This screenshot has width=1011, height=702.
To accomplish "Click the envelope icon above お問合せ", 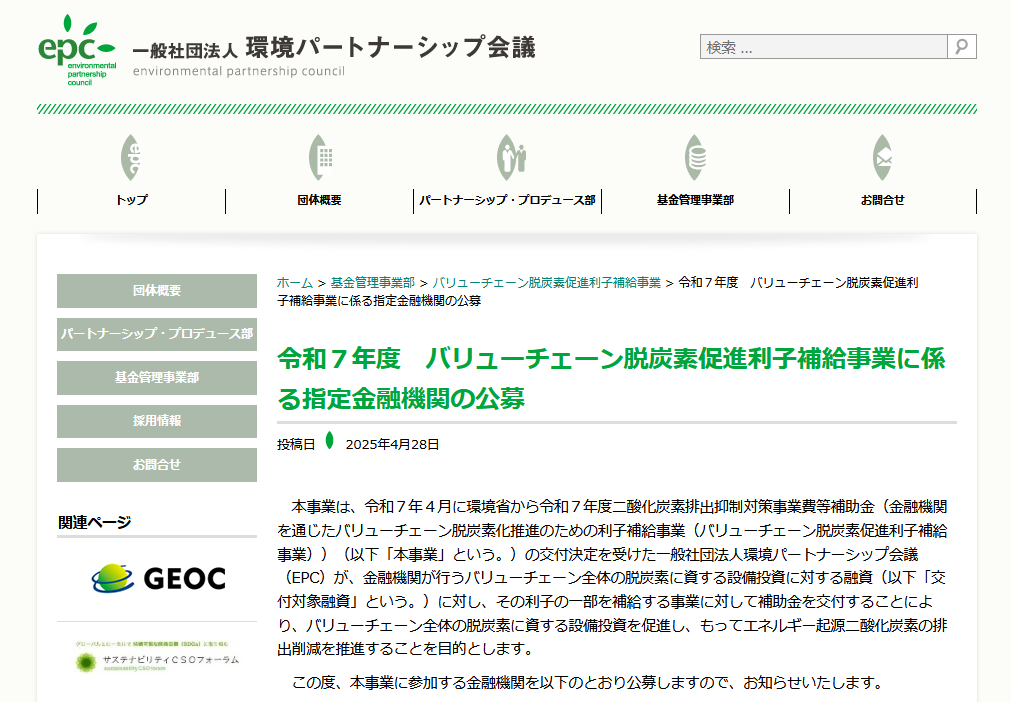I will (x=882, y=158).
